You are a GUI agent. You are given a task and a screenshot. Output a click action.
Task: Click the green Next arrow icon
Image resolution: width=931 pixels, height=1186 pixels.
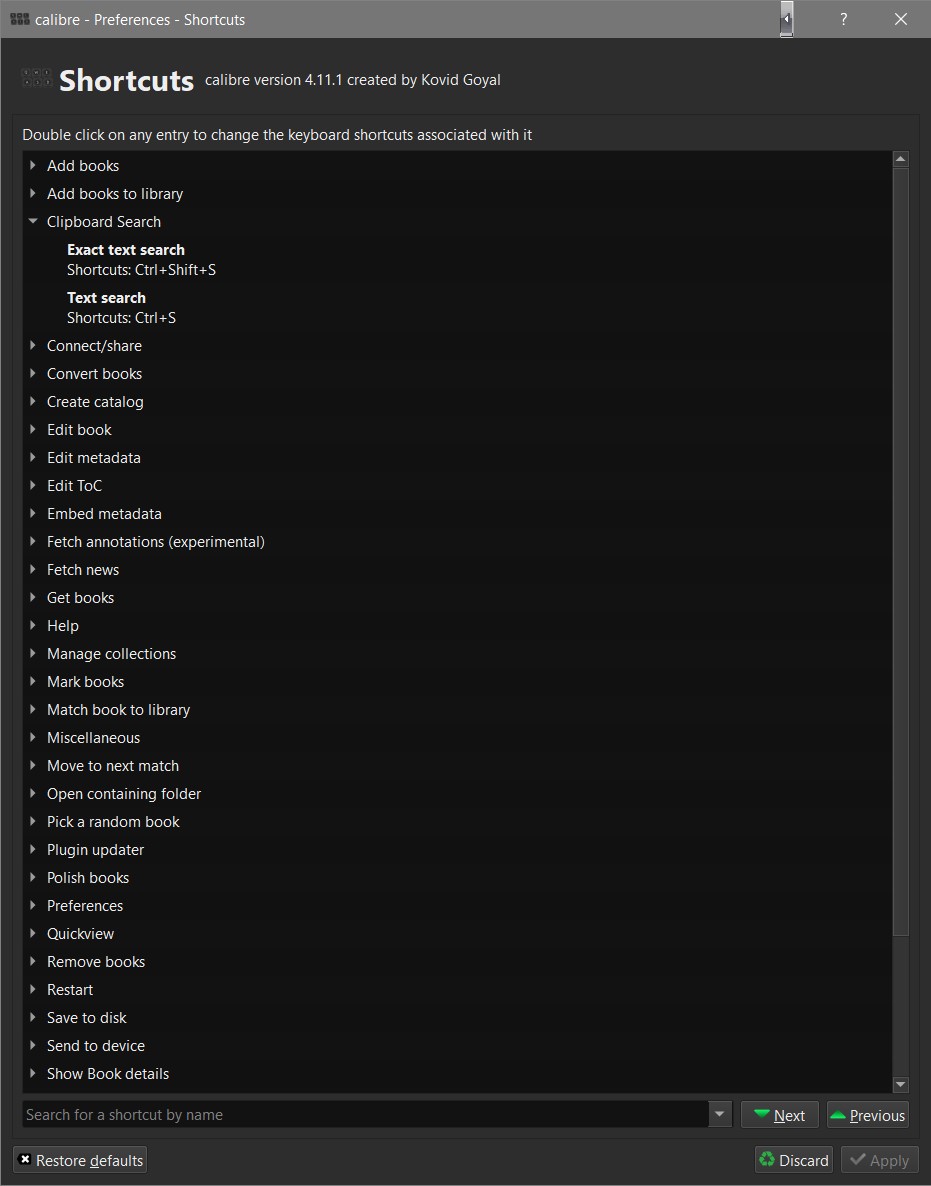pos(762,1114)
